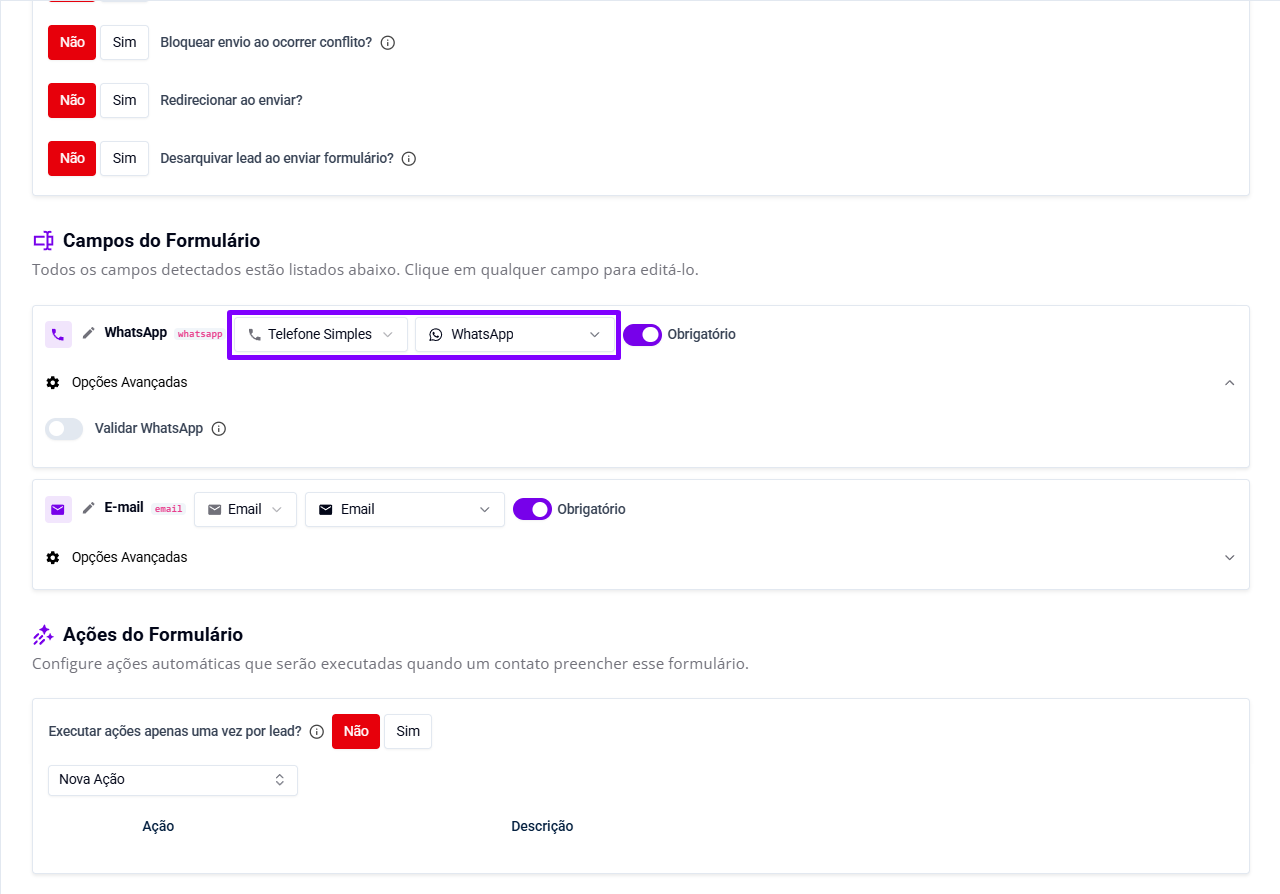Toggle Obrigatório switch for E-mail field
1280x894 pixels.
click(532, 510)
